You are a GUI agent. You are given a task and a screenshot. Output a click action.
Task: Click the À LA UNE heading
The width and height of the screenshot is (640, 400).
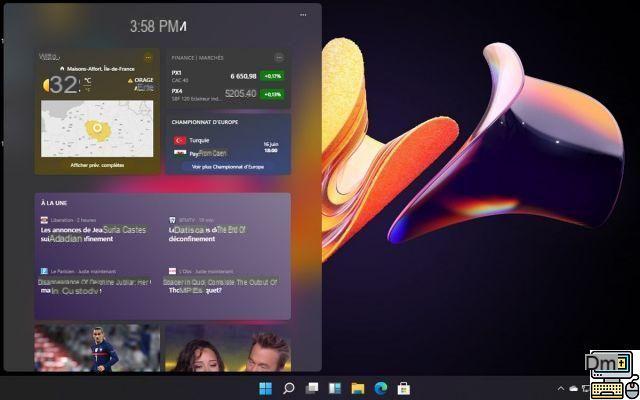coord(54,203)
